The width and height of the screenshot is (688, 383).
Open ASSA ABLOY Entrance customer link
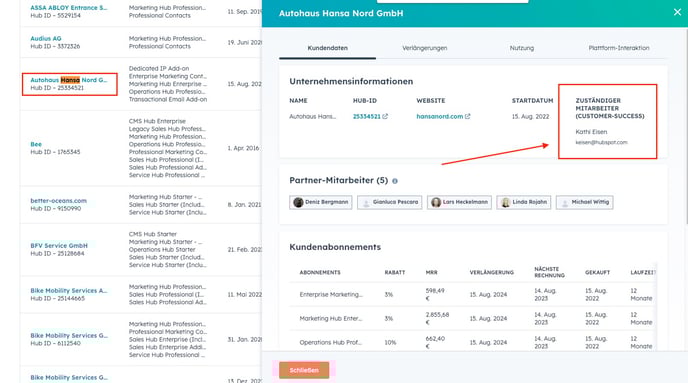[68, 7]
